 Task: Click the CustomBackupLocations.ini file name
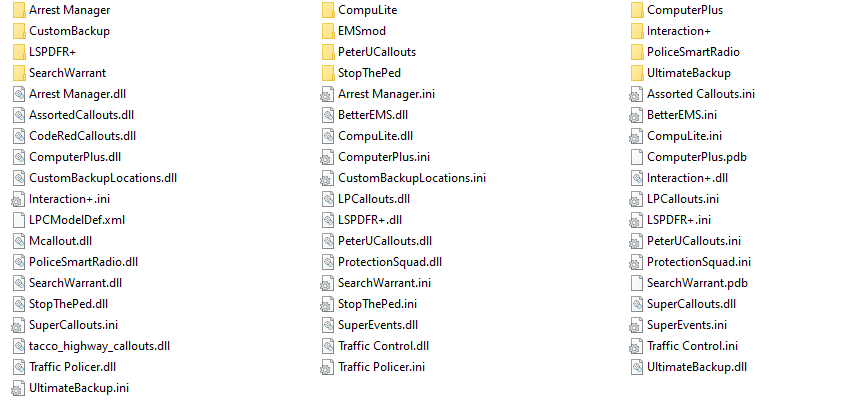point(412,178)
